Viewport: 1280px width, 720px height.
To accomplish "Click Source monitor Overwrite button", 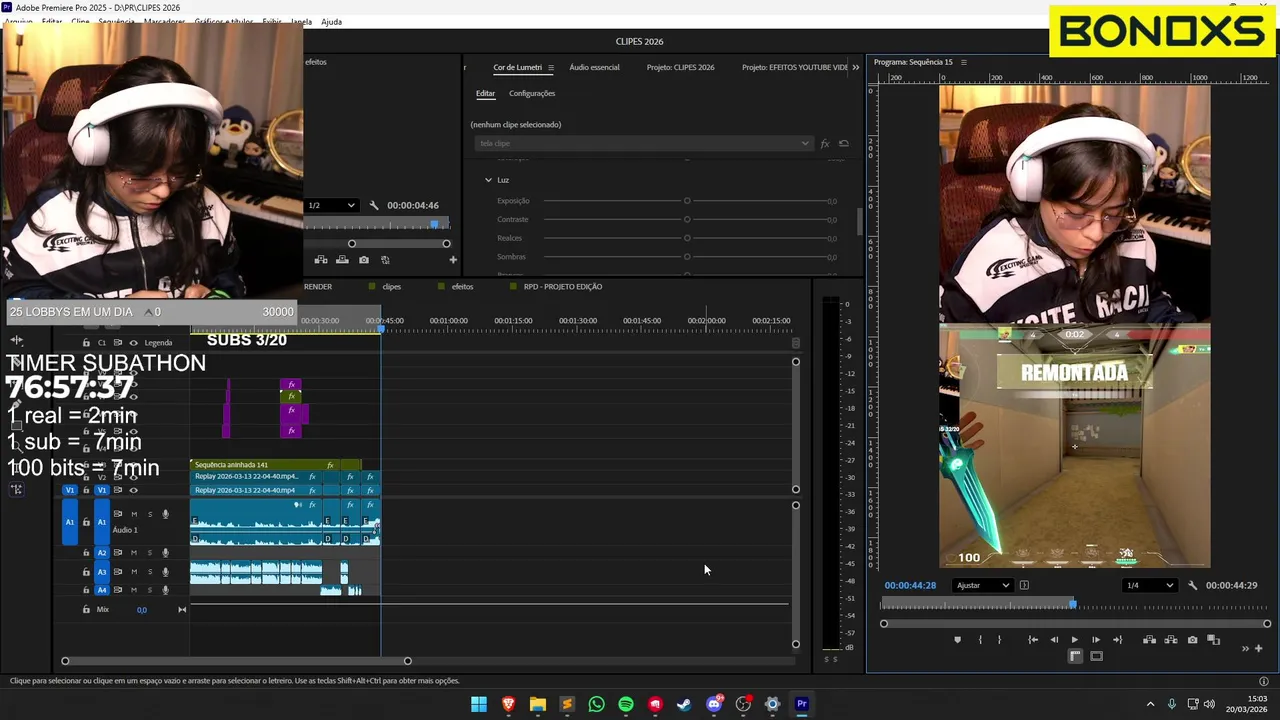I will point(342,260).
